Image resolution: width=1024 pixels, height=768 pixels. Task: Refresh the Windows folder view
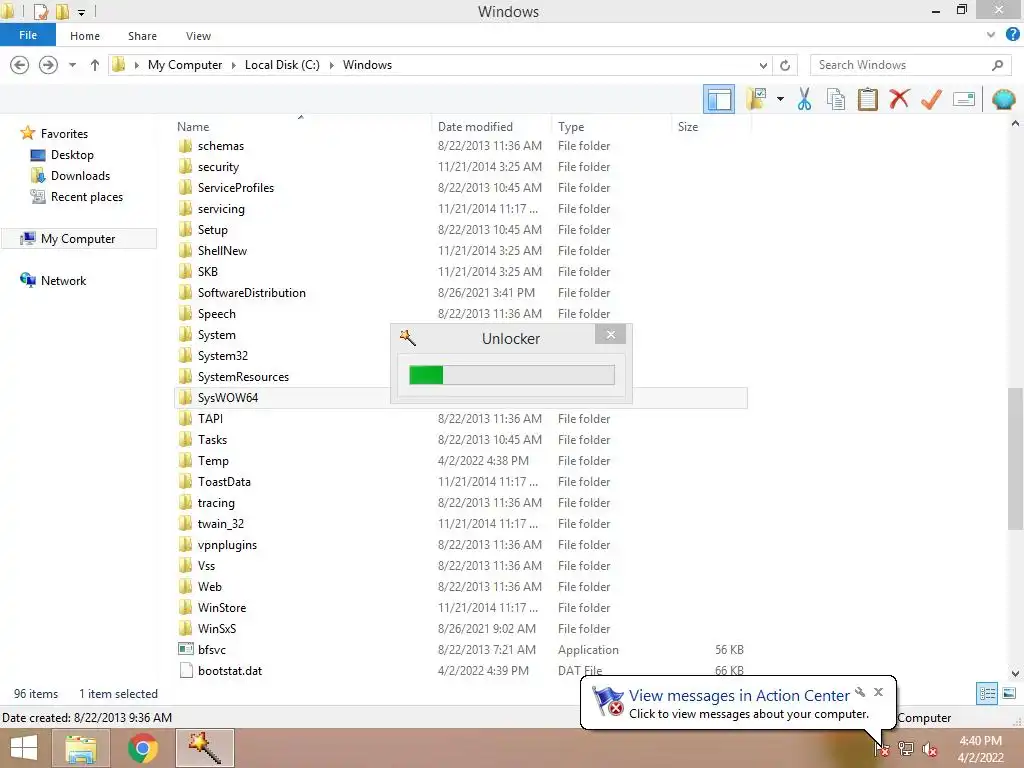(x=785, y=65)
